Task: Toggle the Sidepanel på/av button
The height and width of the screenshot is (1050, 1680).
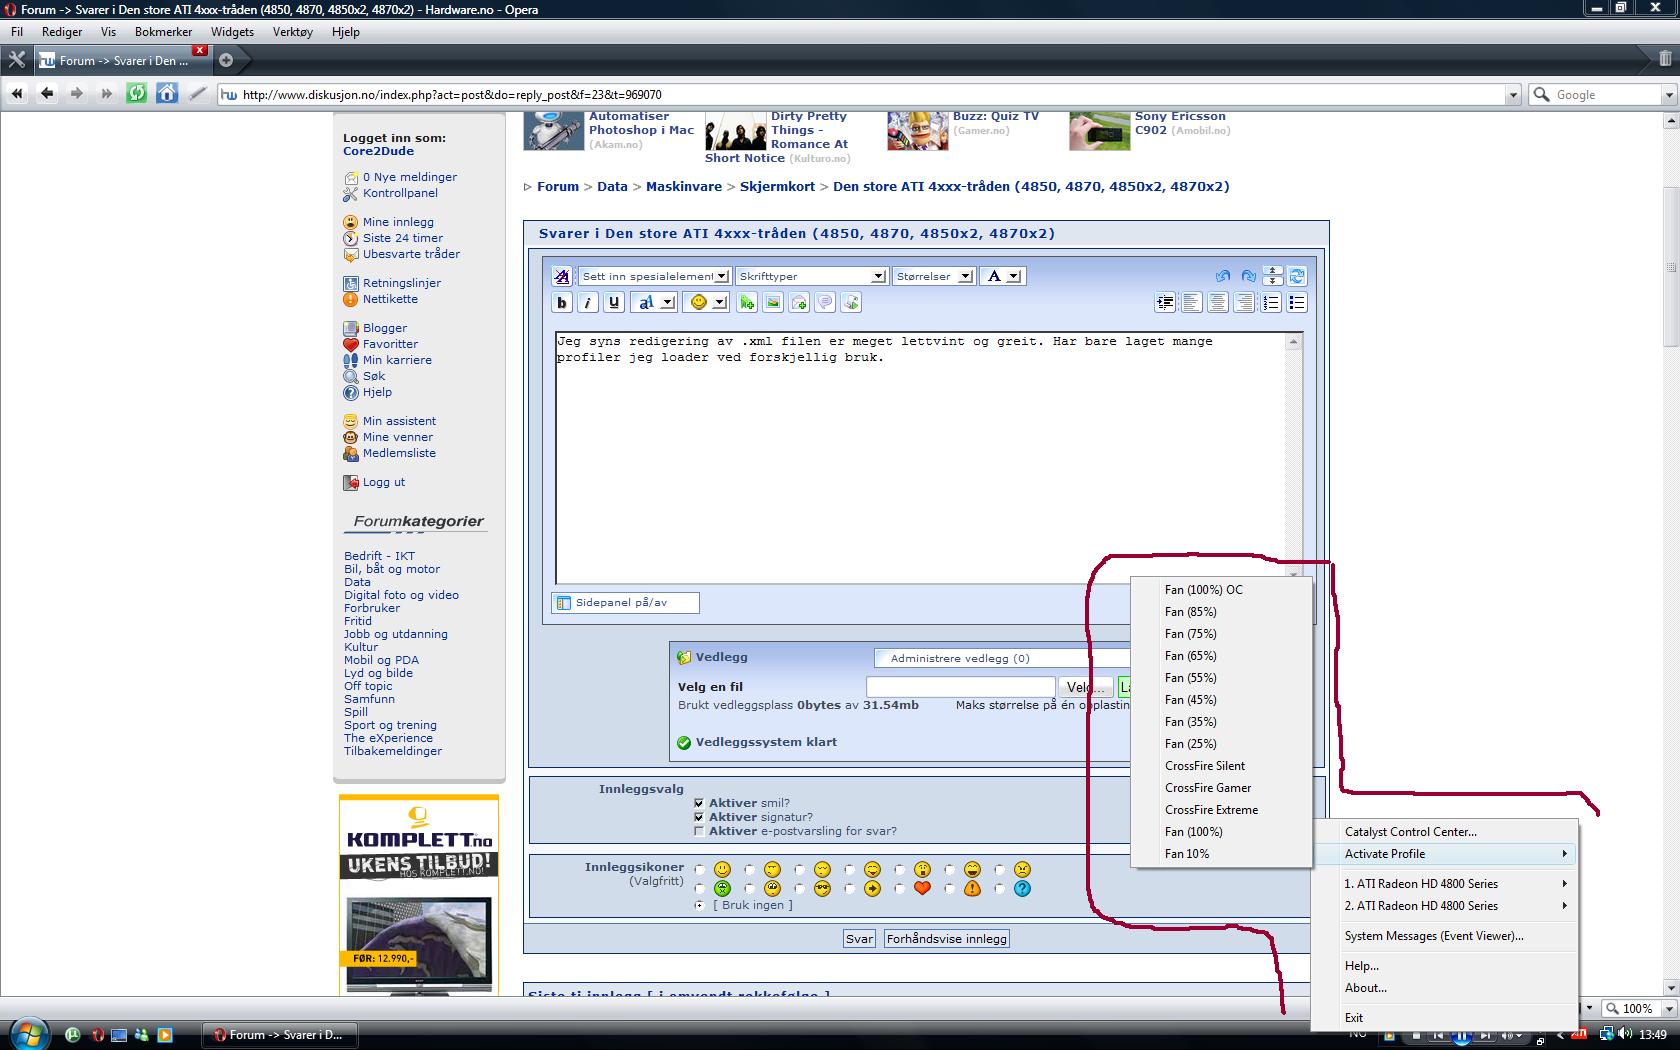Action: [x=625, y=603]
